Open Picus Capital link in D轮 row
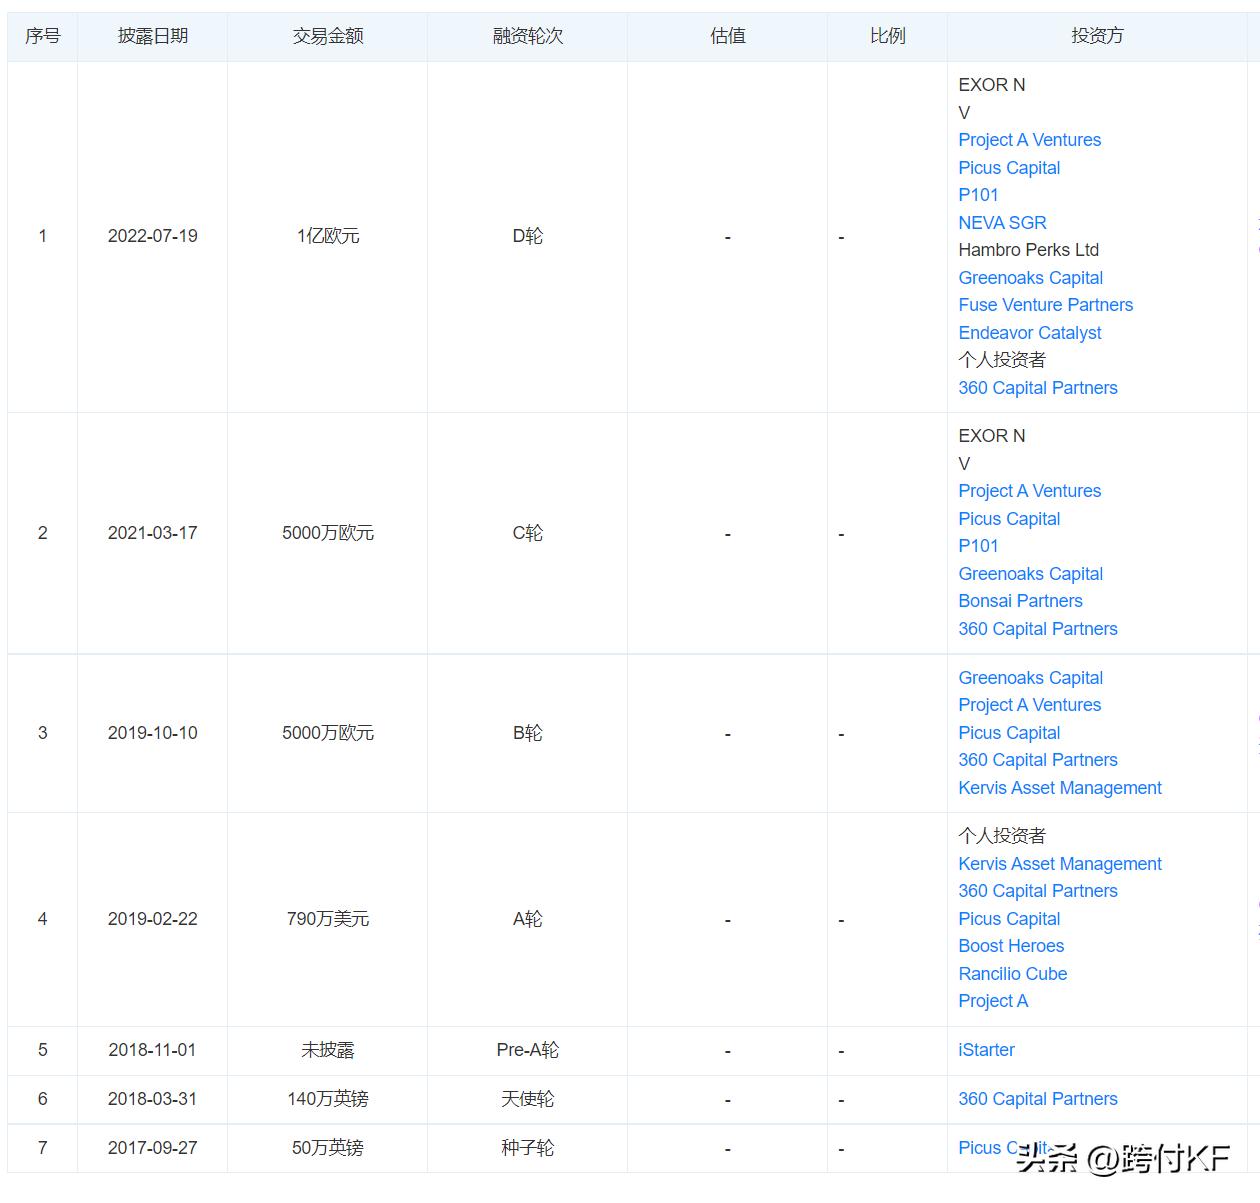The width and height of the screenshot is (1260, 1203). (1009, 168)
